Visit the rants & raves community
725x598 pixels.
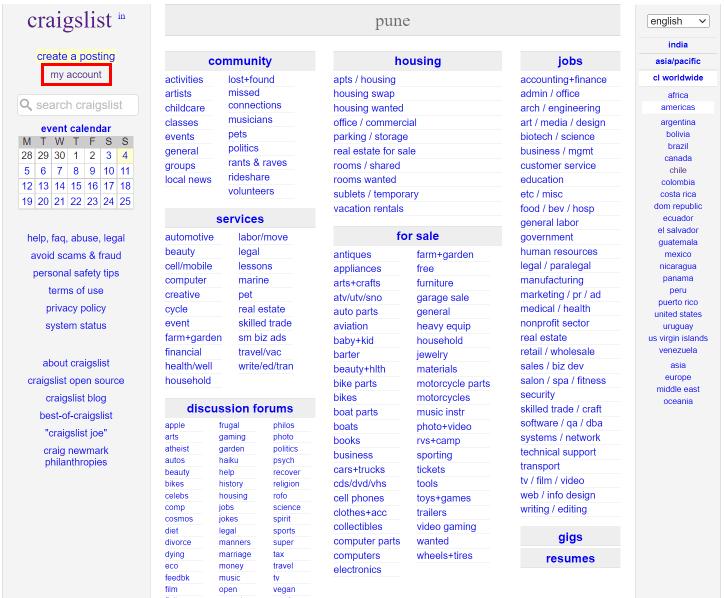[x=258, y=163]
